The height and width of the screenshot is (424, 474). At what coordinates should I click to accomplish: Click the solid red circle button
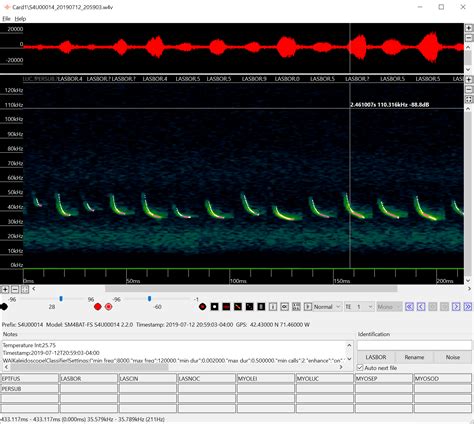pyautogui.click(x=97, y=307)
